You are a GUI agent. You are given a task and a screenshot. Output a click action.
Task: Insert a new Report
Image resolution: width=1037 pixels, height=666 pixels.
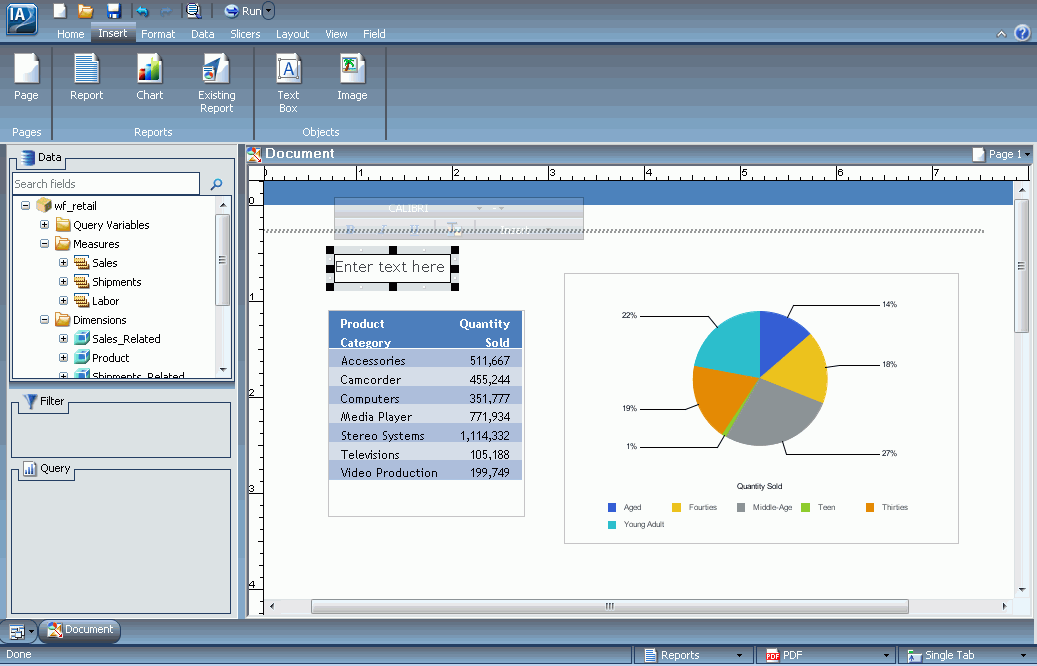click(x=87, y=77)
